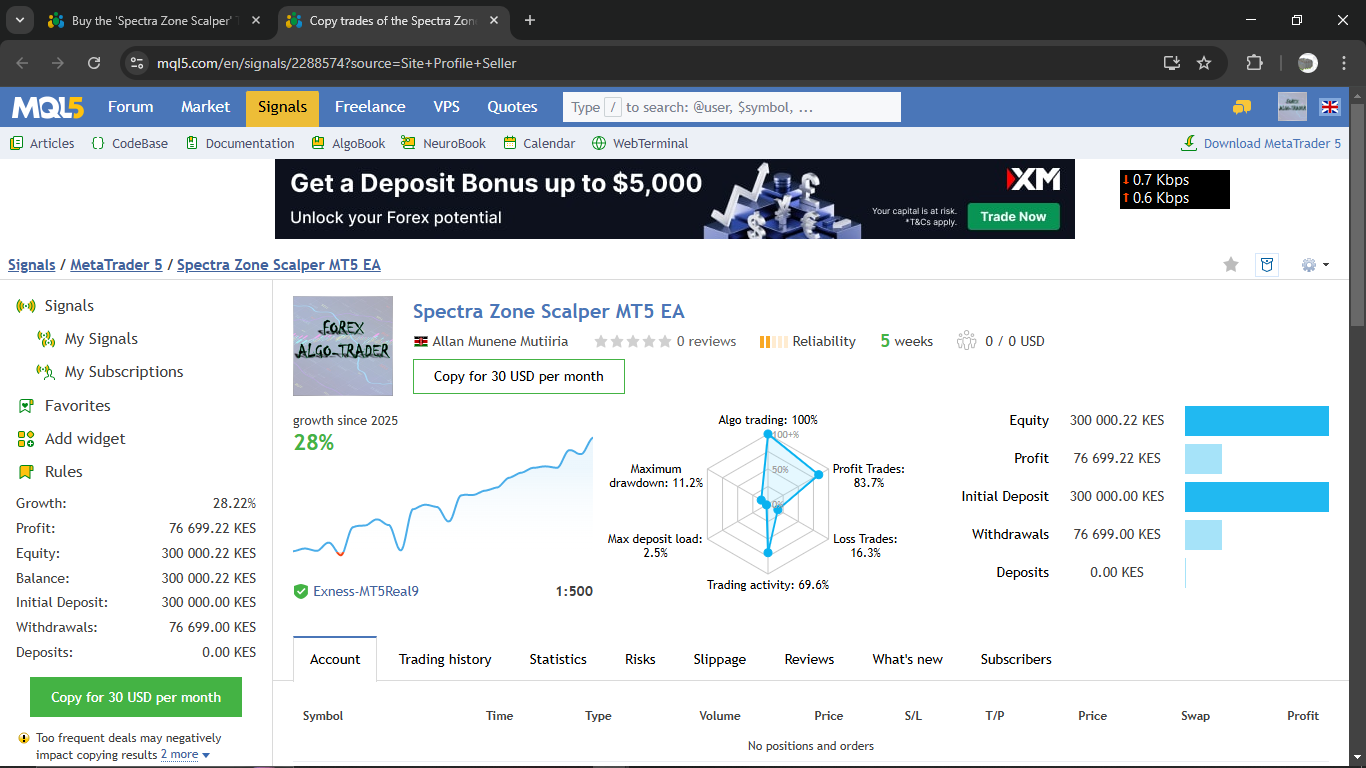Select Freelance in the top navigation
1366x768 pixels.
tap(370, 107)
